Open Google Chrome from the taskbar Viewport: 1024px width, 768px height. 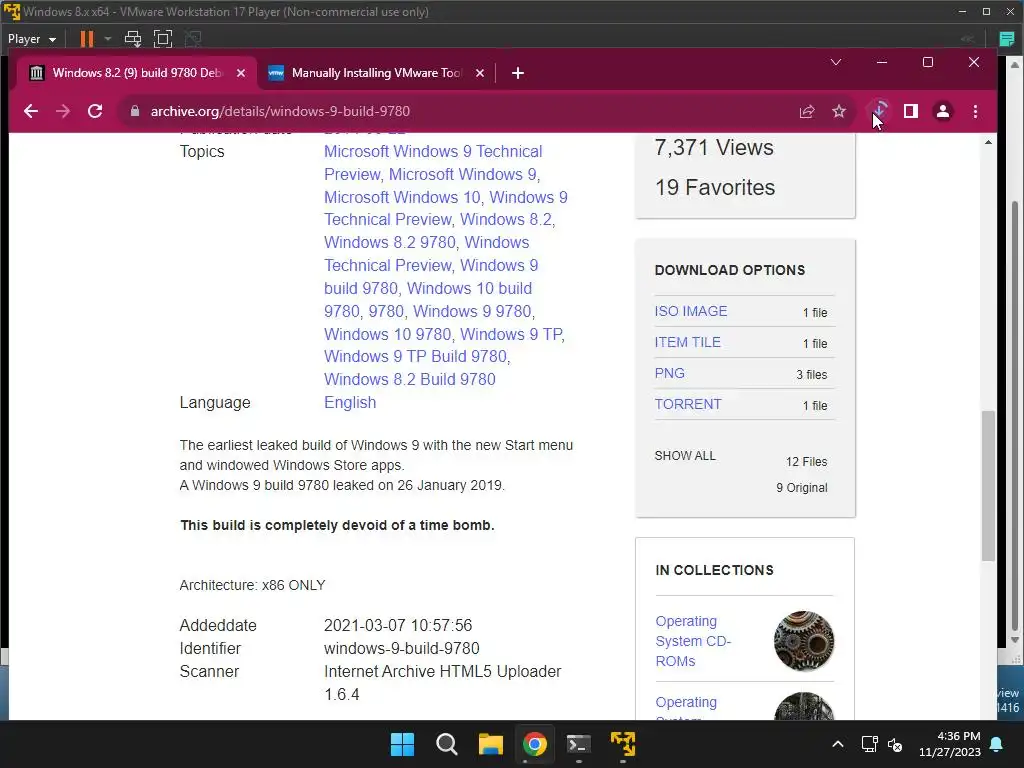coord(534,744)
